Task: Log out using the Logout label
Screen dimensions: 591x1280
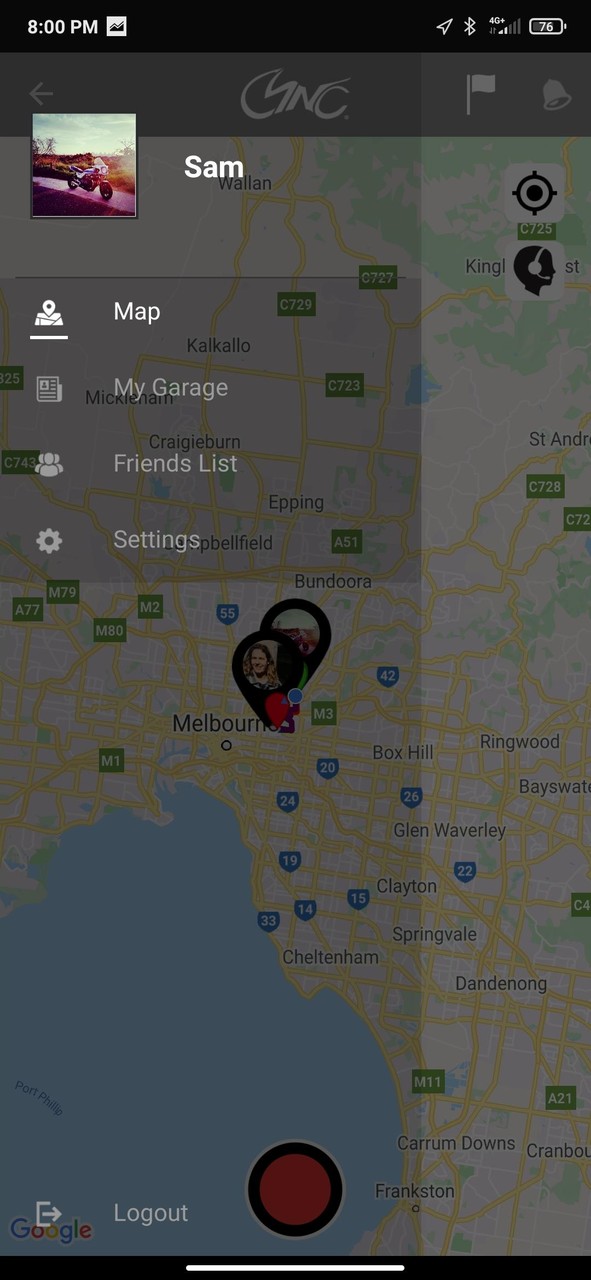Action: (x=151, y=1213)
